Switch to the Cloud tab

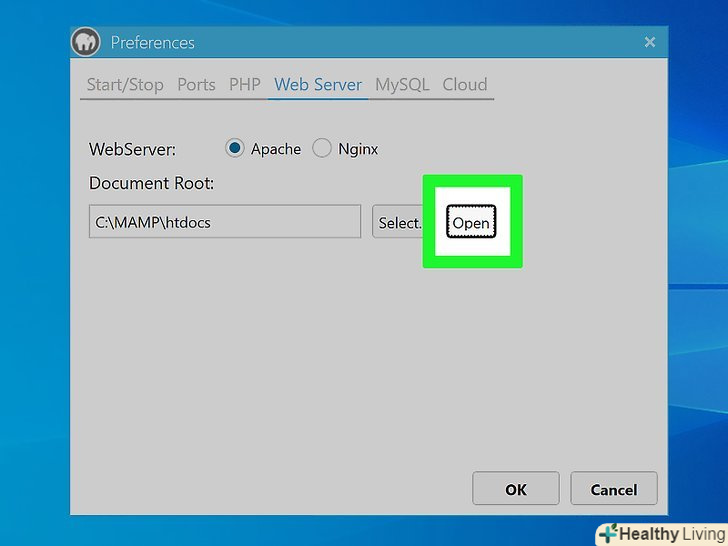coord(465,84)
